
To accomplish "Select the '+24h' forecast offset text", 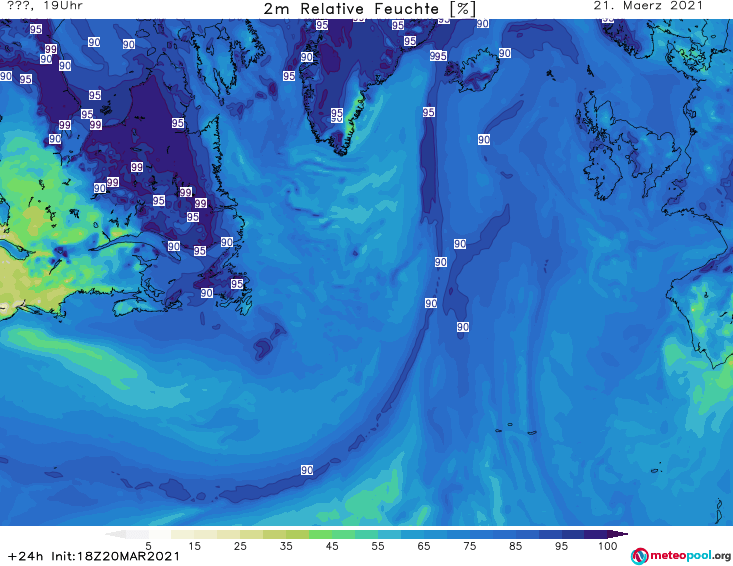I will pos(26,556).
